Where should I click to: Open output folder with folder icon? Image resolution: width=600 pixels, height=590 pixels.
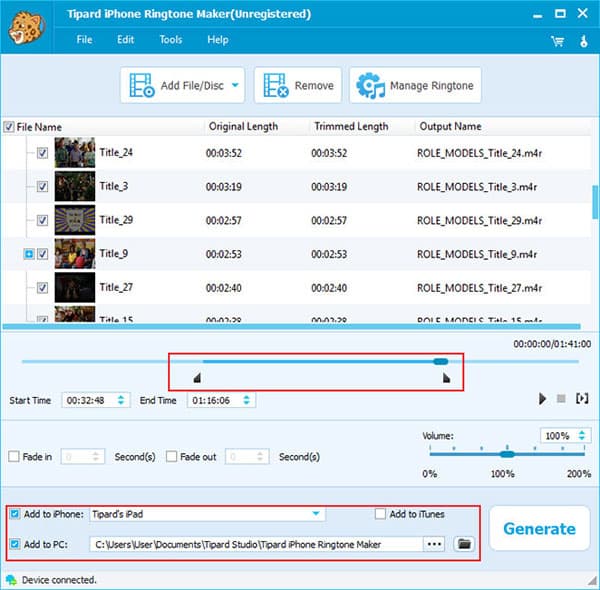click(463, 544)
